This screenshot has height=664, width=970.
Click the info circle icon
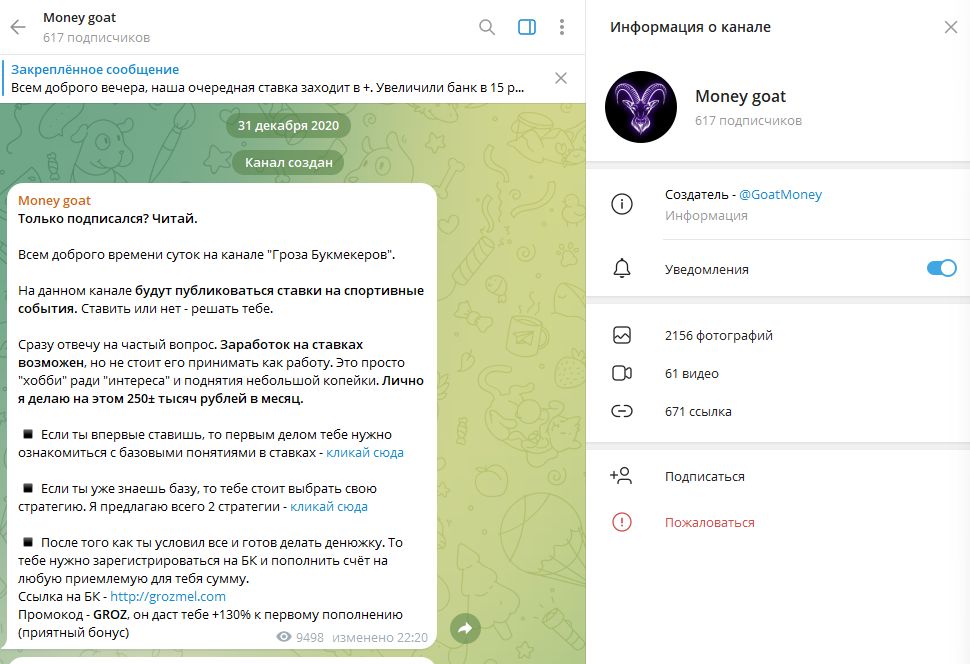click(x=622, y=204)
